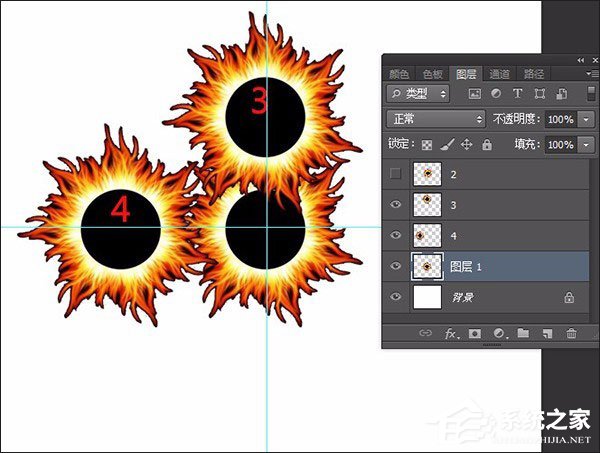Switch to the 通道 tab
This screenshot has width=600, height=453.
(499, 73)
